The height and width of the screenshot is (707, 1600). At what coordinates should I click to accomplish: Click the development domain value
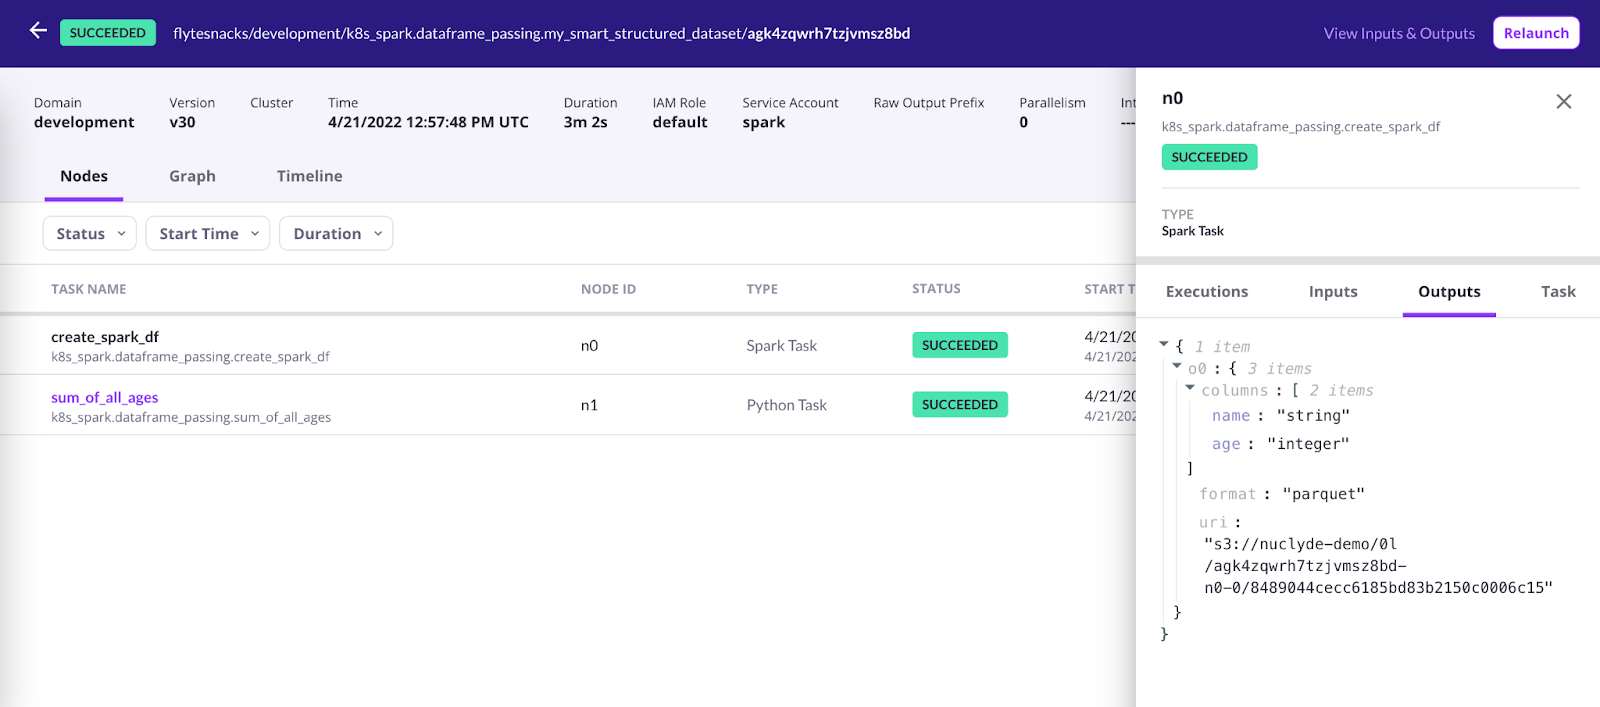(x=84, y=122)
